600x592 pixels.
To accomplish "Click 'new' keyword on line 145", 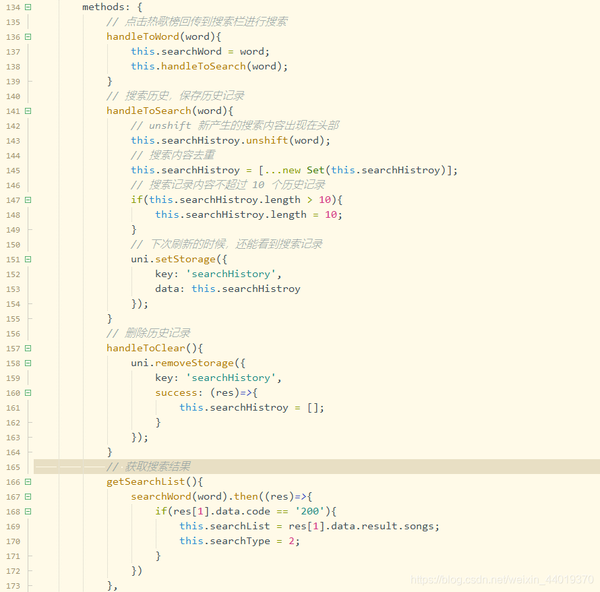I will click(x=292, y=170).
